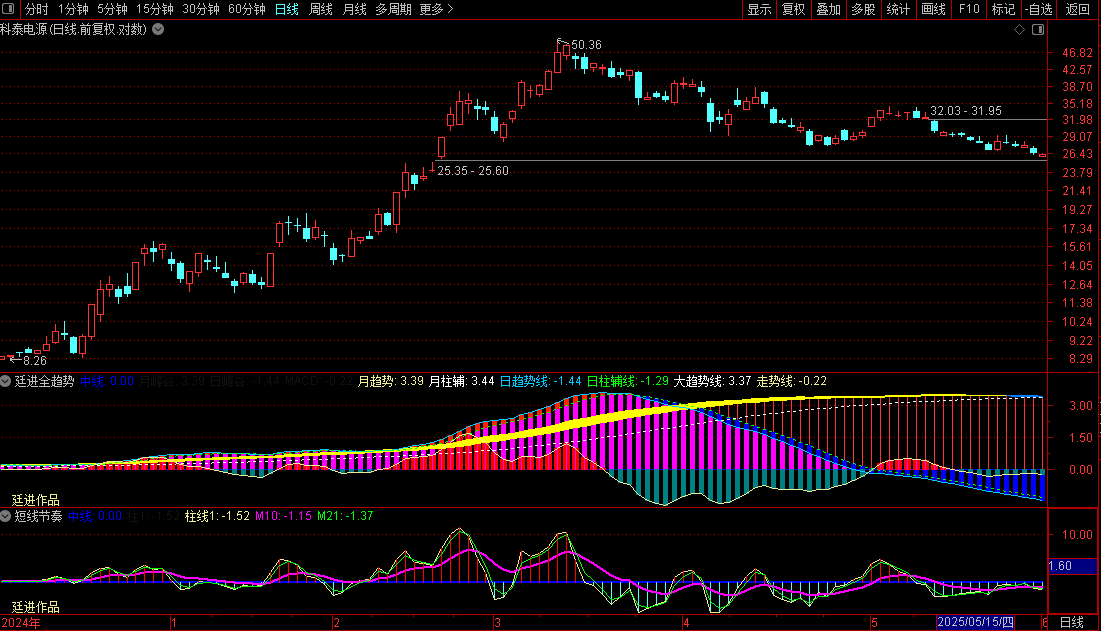Toggle 复权 price adjustment

tap(793, 9)
